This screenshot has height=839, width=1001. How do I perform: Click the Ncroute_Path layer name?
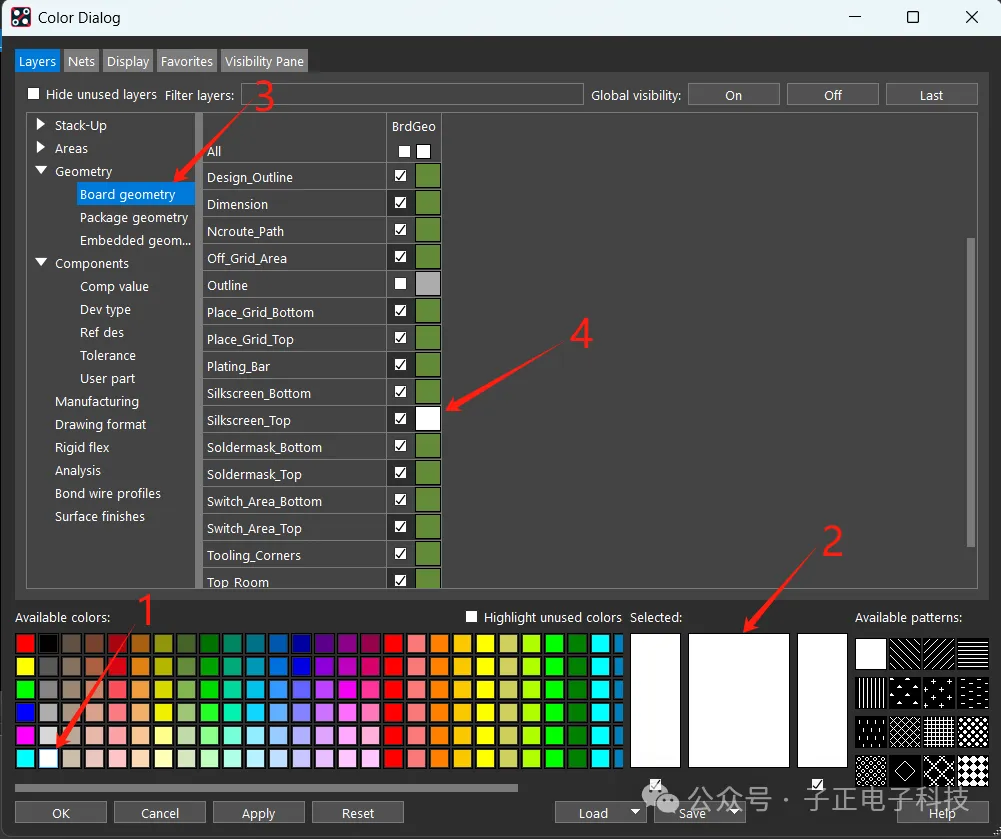click(x=245, y=231)
